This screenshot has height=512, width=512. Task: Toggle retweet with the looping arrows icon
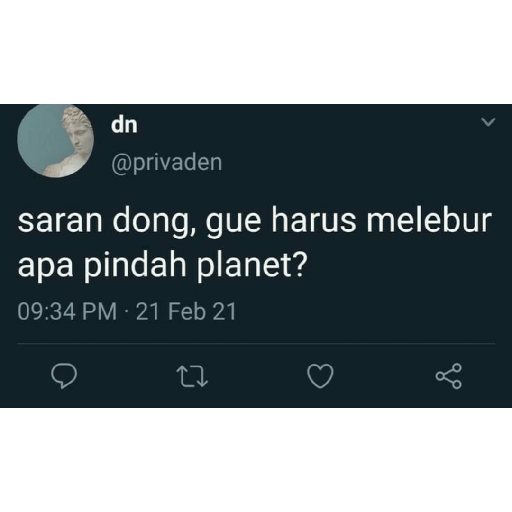tap(192, 376)
